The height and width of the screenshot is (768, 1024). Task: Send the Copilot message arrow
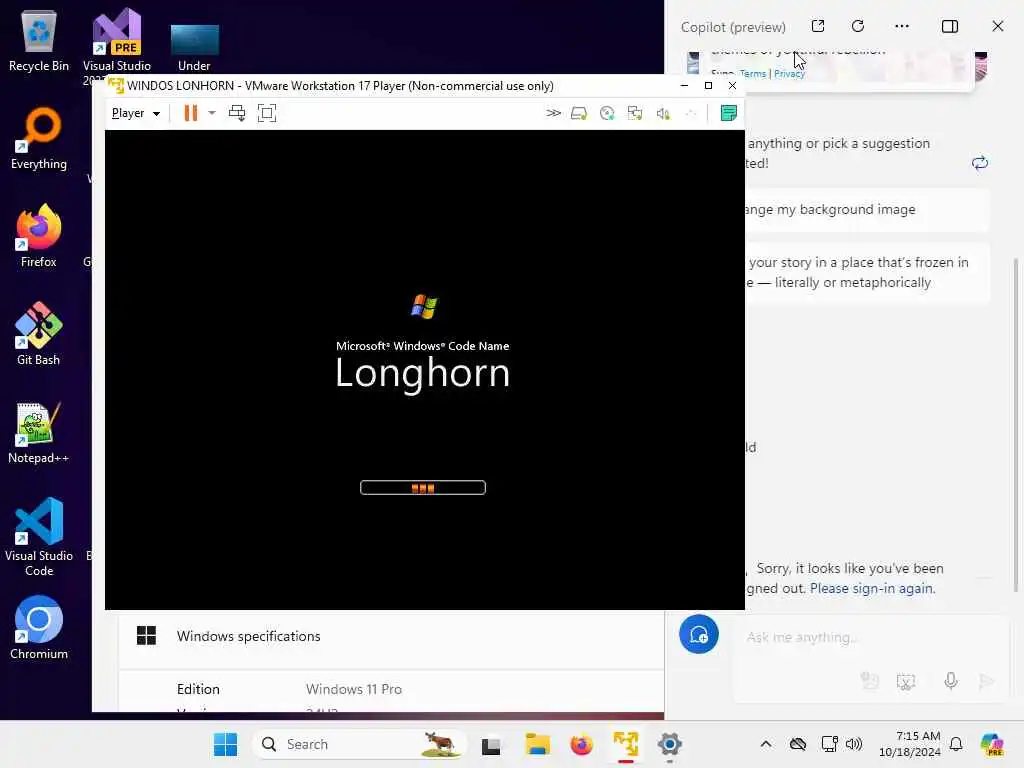pyautogui.click(x=987, y=681)
